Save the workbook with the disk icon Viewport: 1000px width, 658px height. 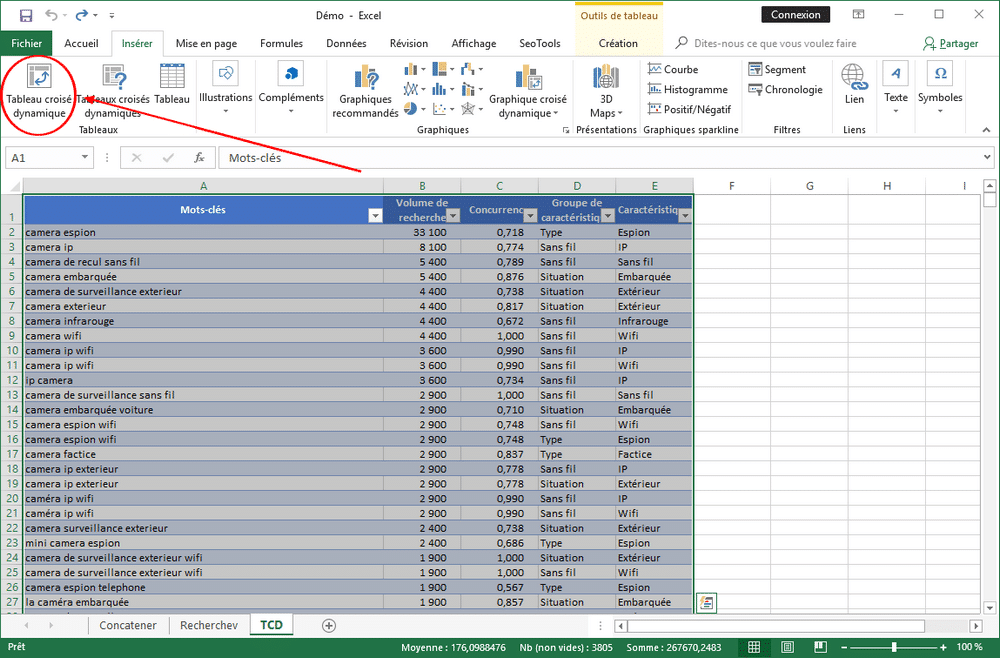click(26, 15)
